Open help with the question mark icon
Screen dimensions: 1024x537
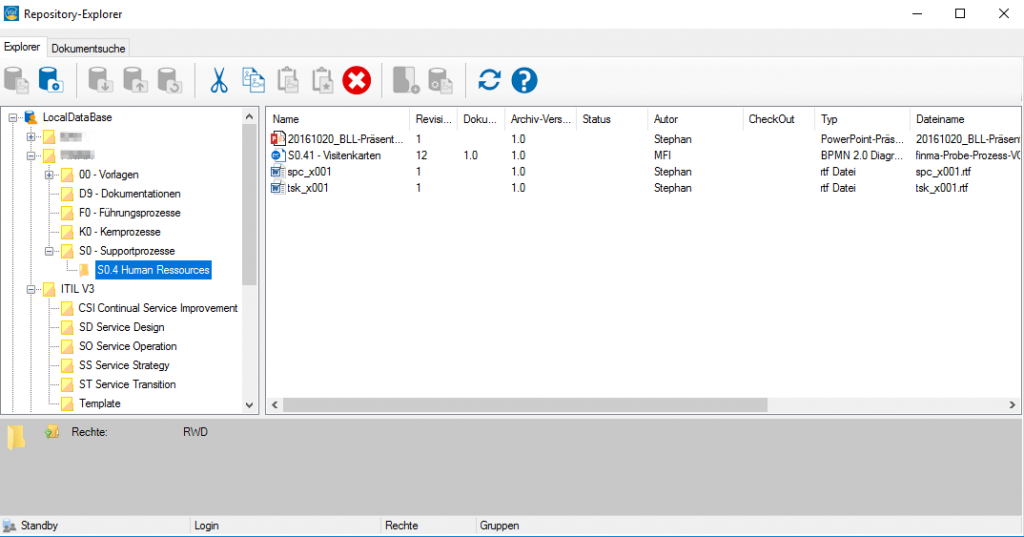[524, 80]
